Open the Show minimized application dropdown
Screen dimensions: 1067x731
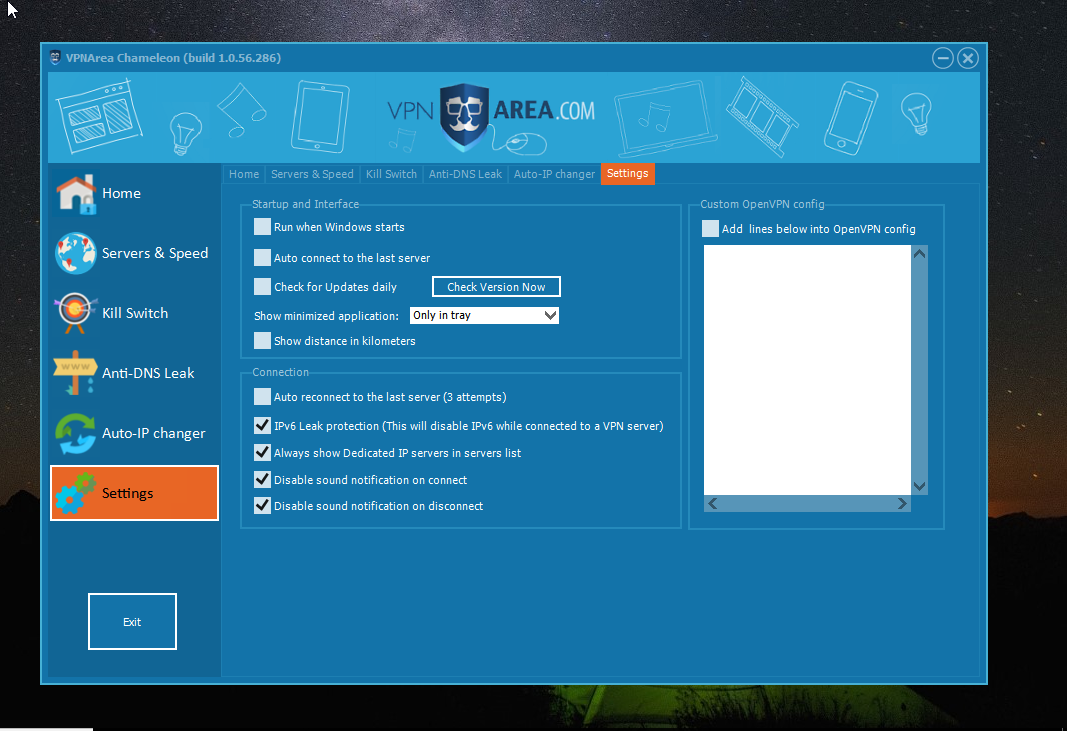tap(484, 315)
